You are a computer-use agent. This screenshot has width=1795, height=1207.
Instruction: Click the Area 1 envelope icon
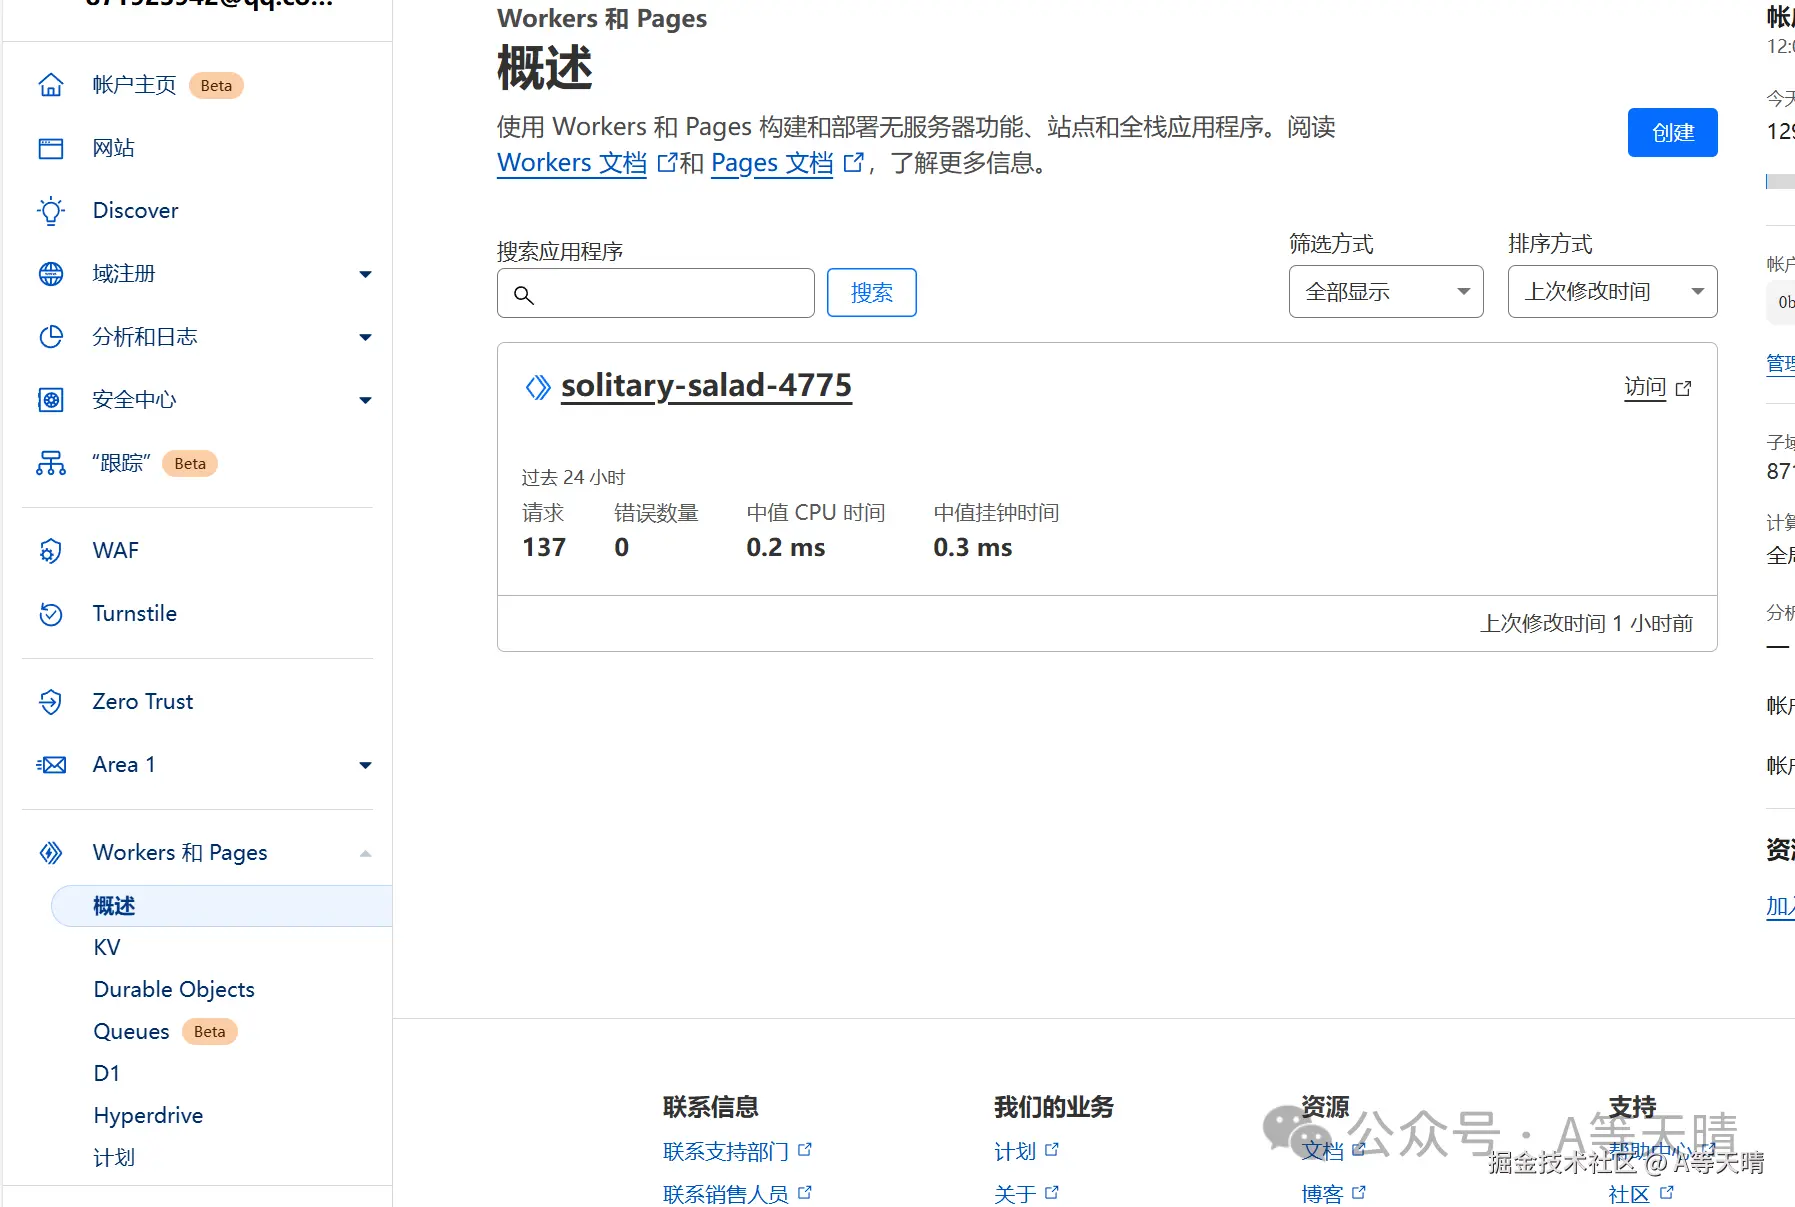coord(51,765)
